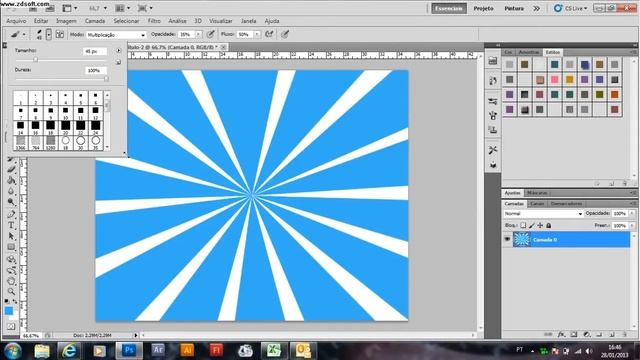The image size is (640, 360).
Task: Click the Camada 0 layer thumbnail
Action: [x=522, y=239]
